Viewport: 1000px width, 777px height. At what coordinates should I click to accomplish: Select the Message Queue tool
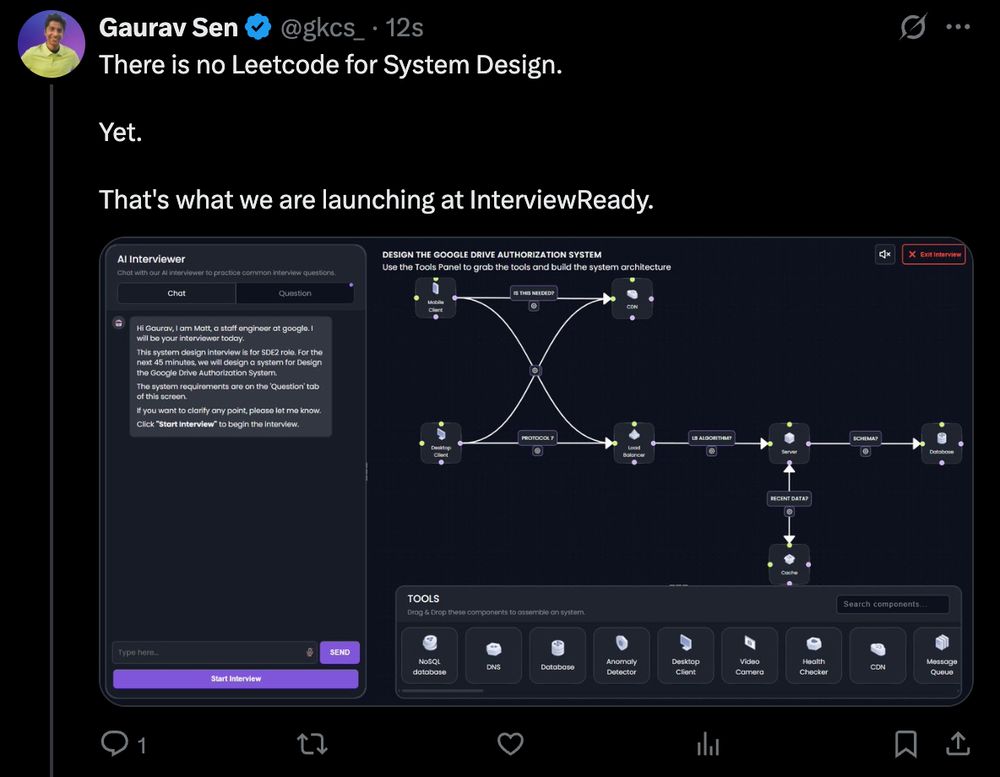point(939,655)
